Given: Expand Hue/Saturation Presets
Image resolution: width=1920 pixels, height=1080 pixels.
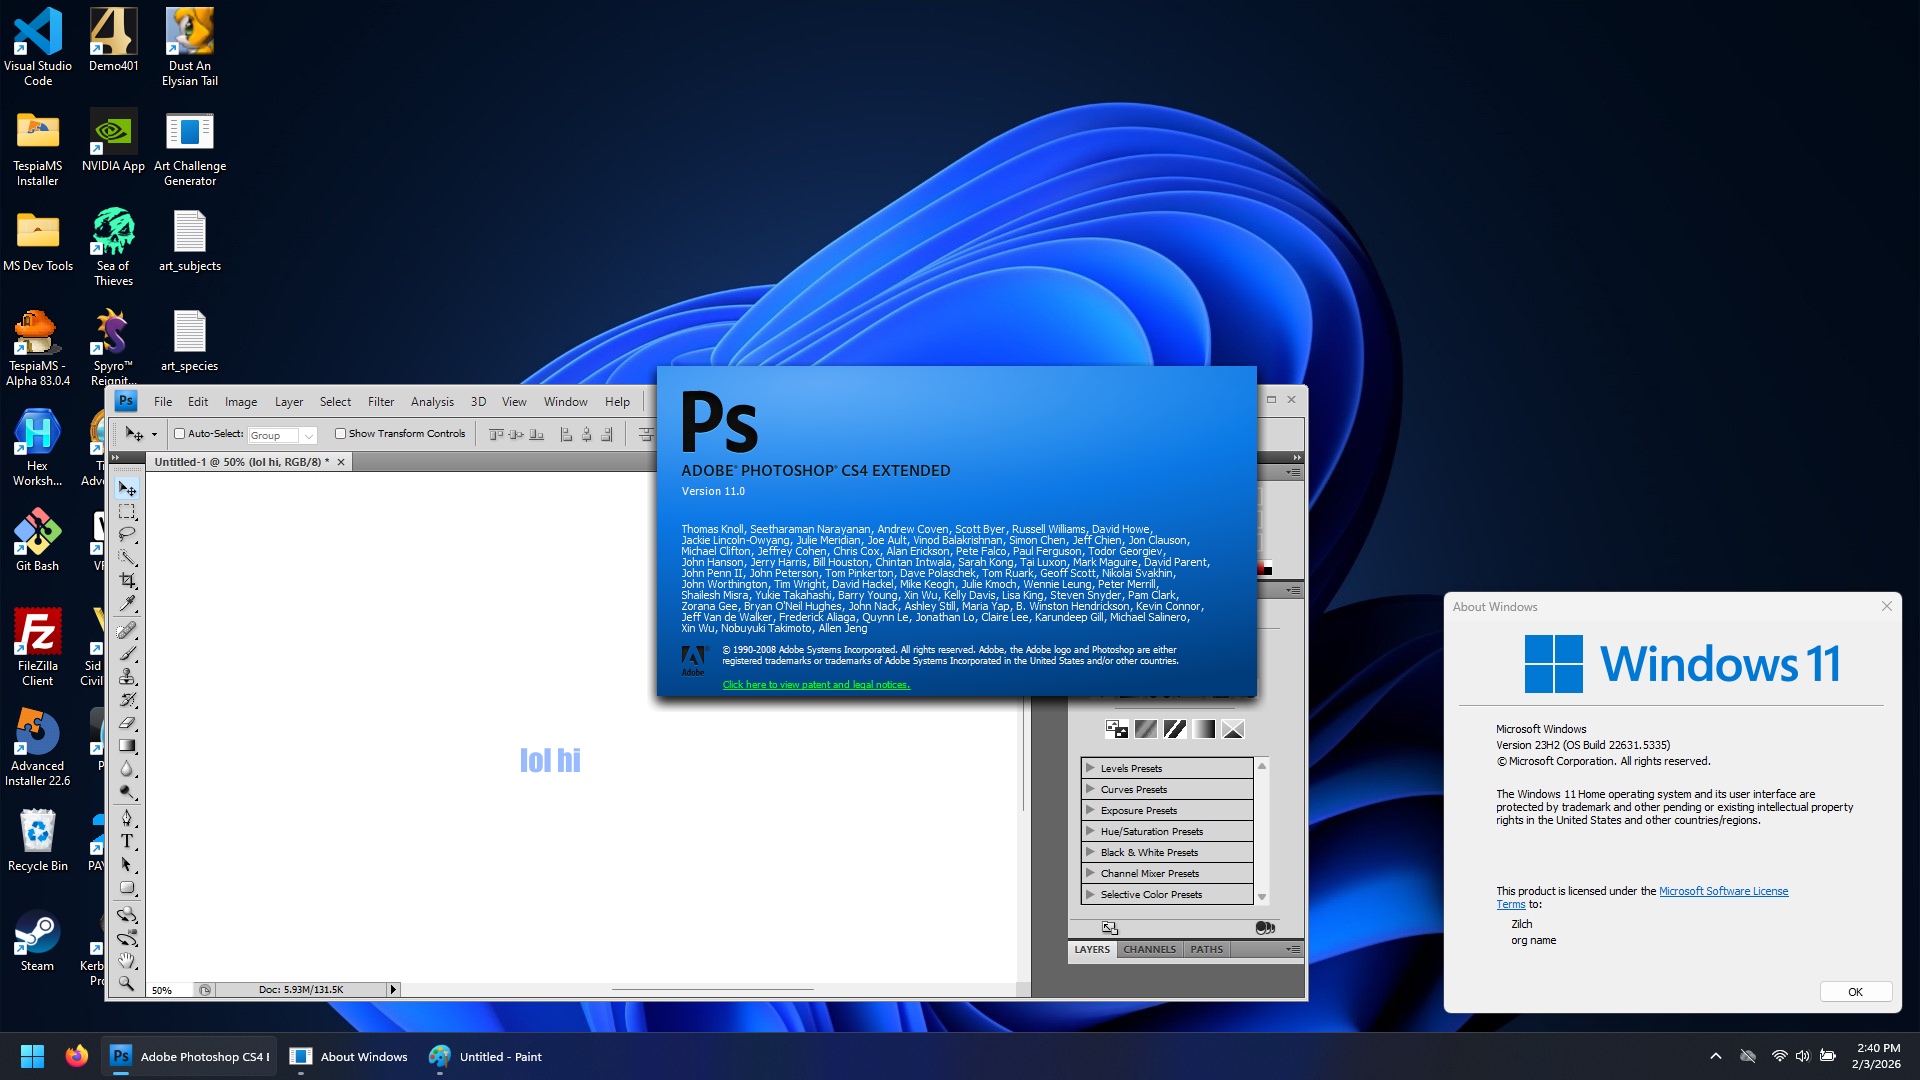Looking at the screenshot, I should tap(1090, 831).
